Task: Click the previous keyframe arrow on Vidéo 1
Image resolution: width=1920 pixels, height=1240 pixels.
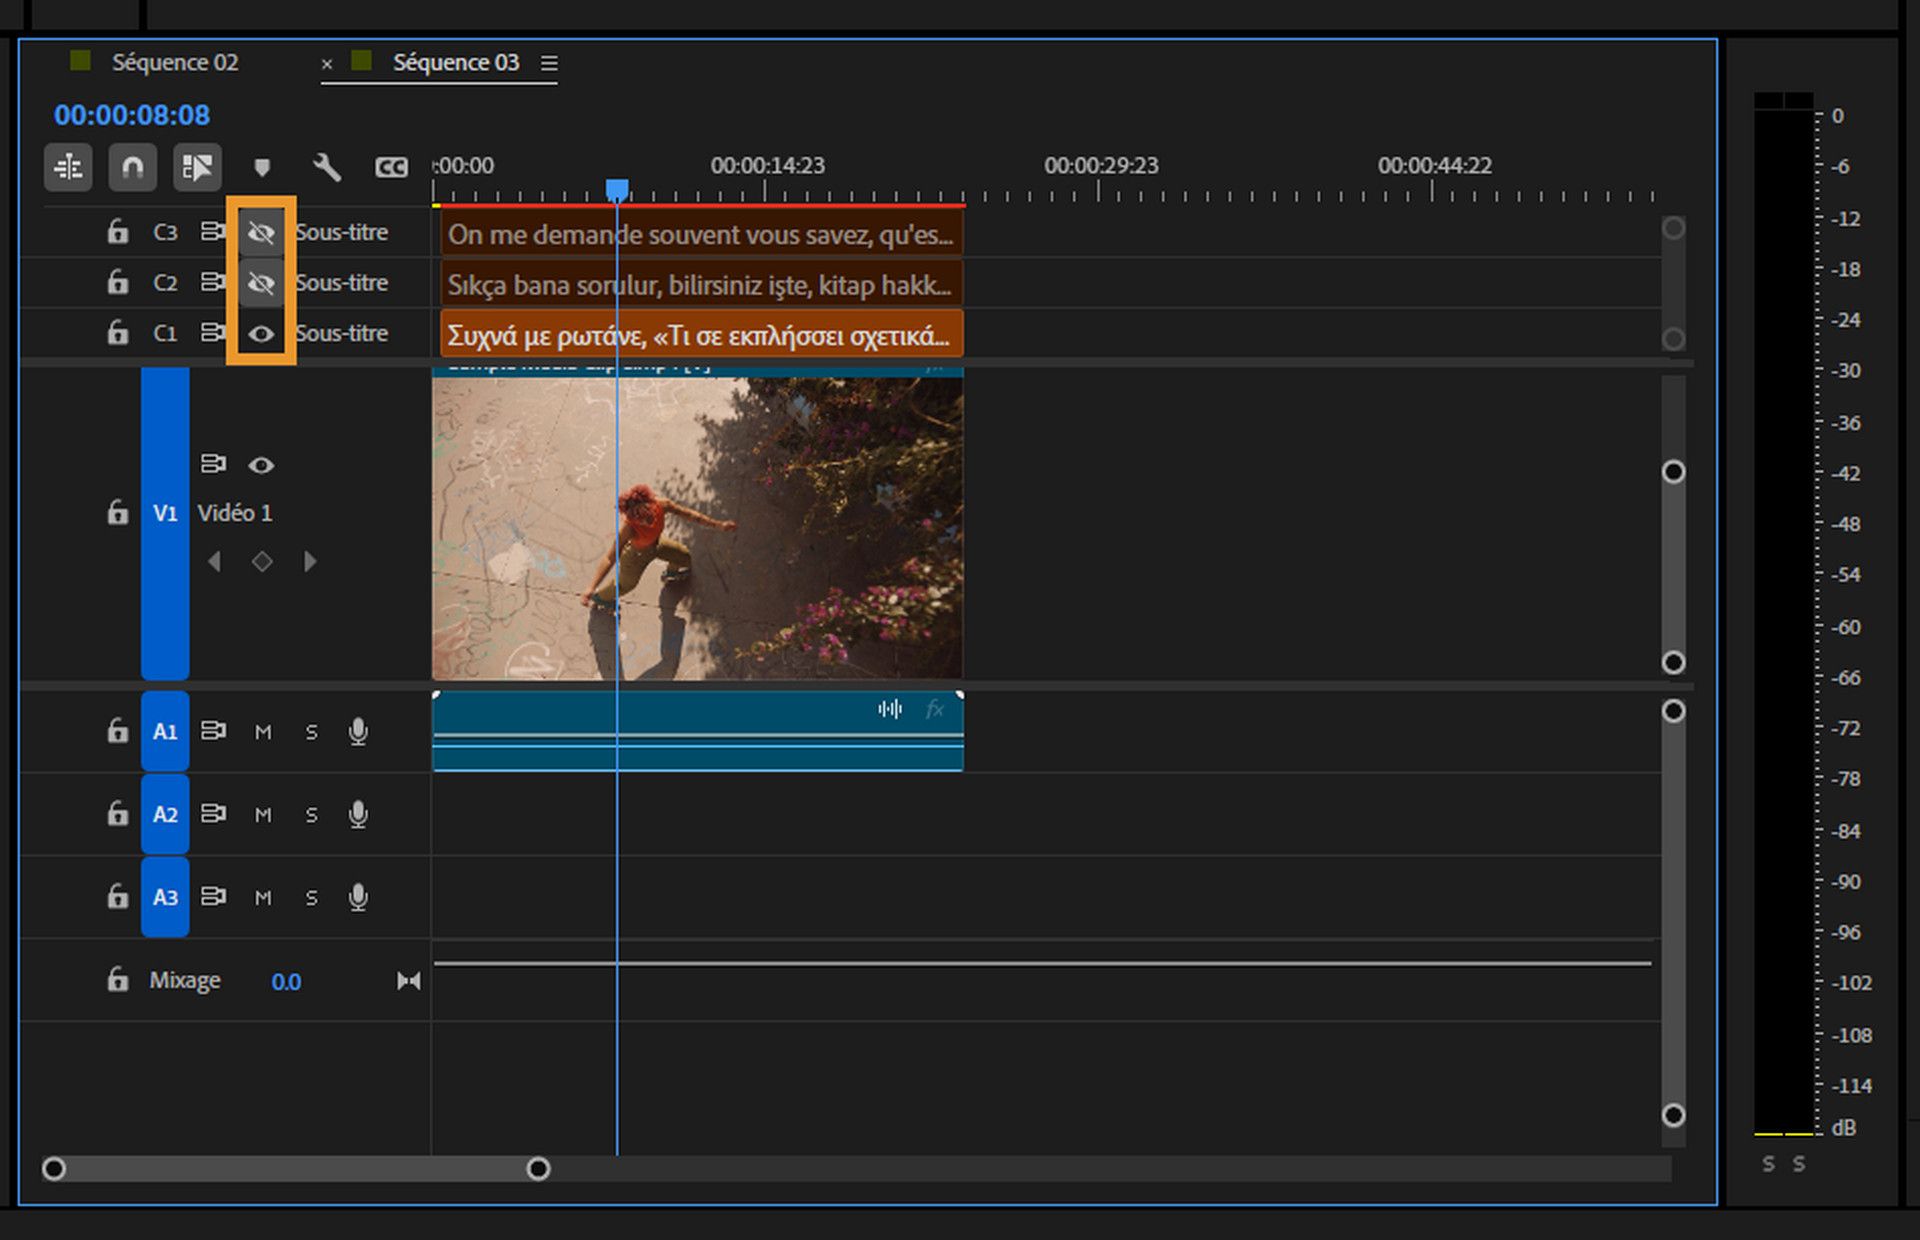Action: point(214,561)
